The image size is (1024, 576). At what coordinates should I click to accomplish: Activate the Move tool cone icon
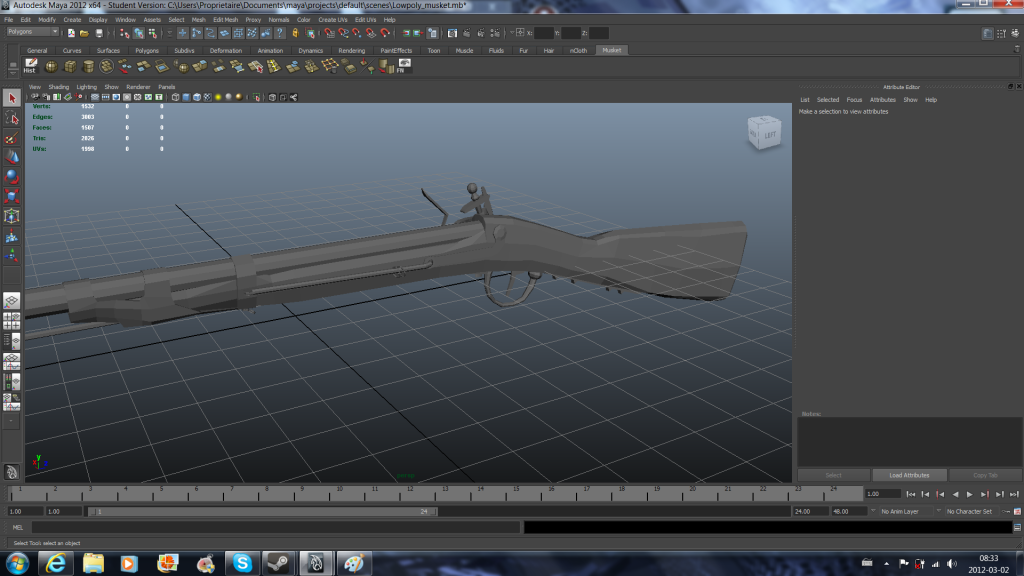(x=12, y=157)
